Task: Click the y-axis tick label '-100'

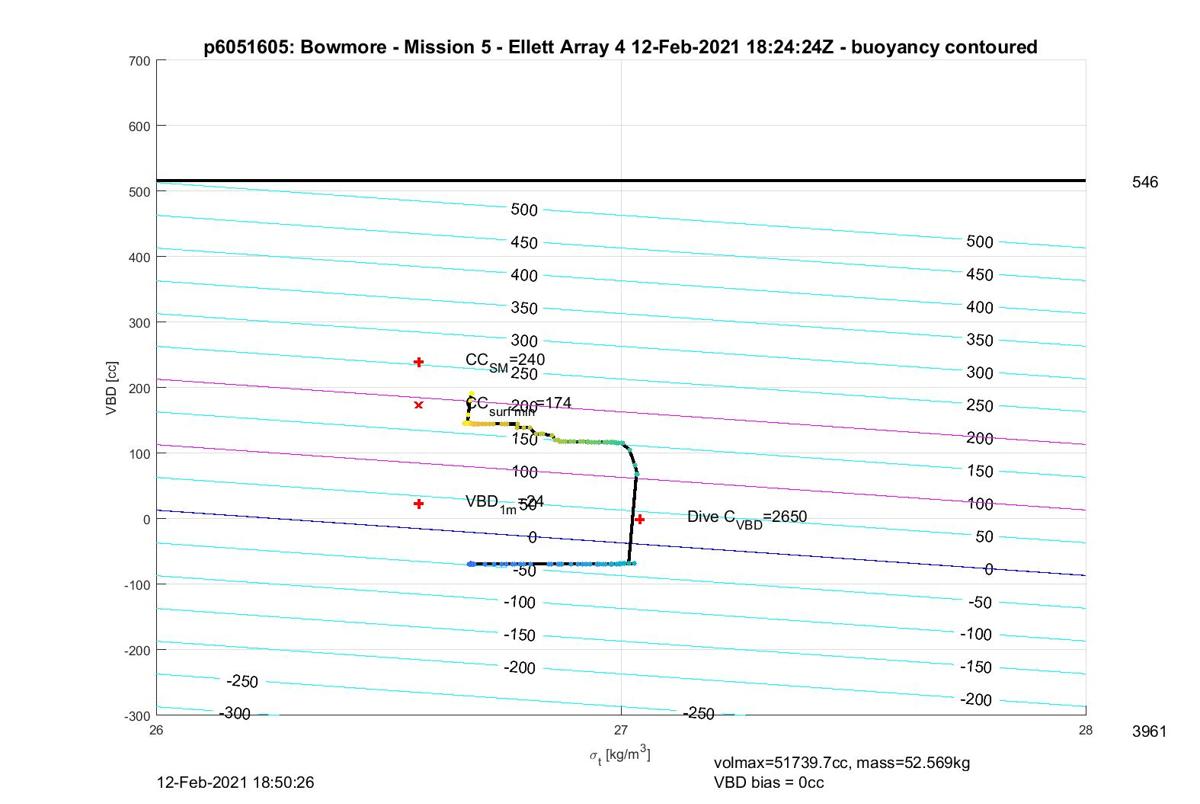Action: (x=137, y=585)
